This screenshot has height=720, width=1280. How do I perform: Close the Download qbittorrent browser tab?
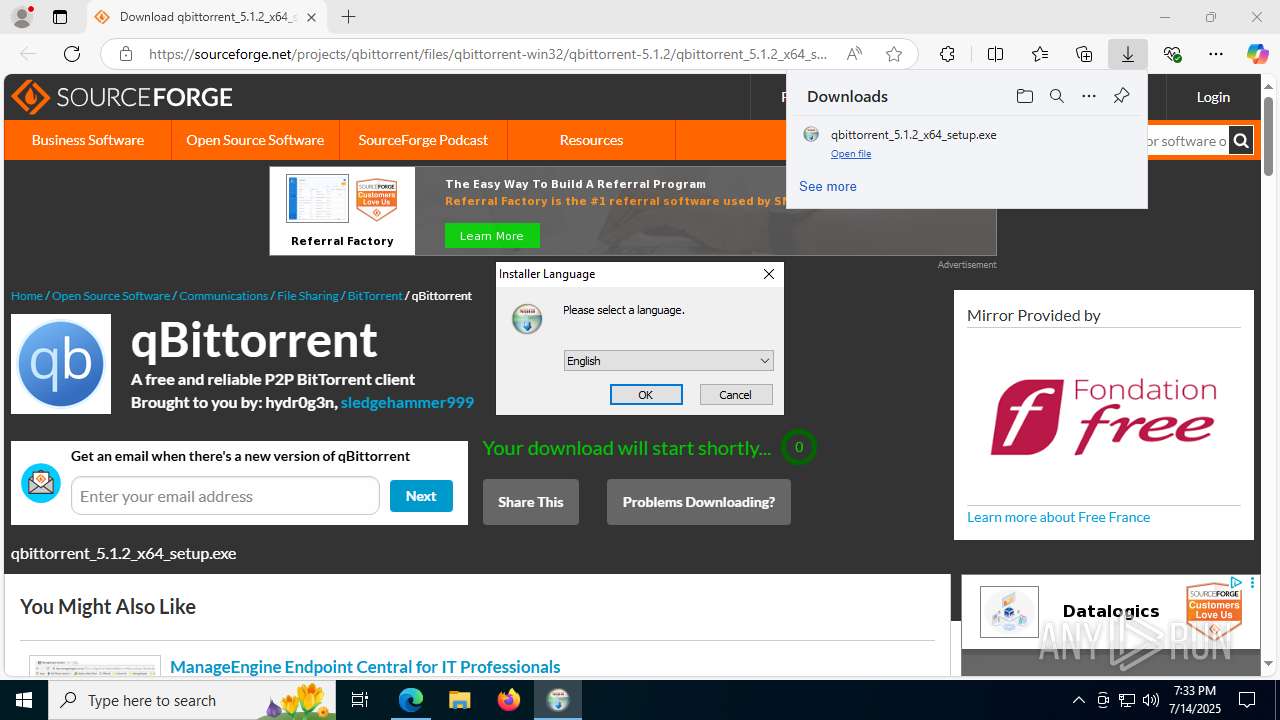pos(311,17)
